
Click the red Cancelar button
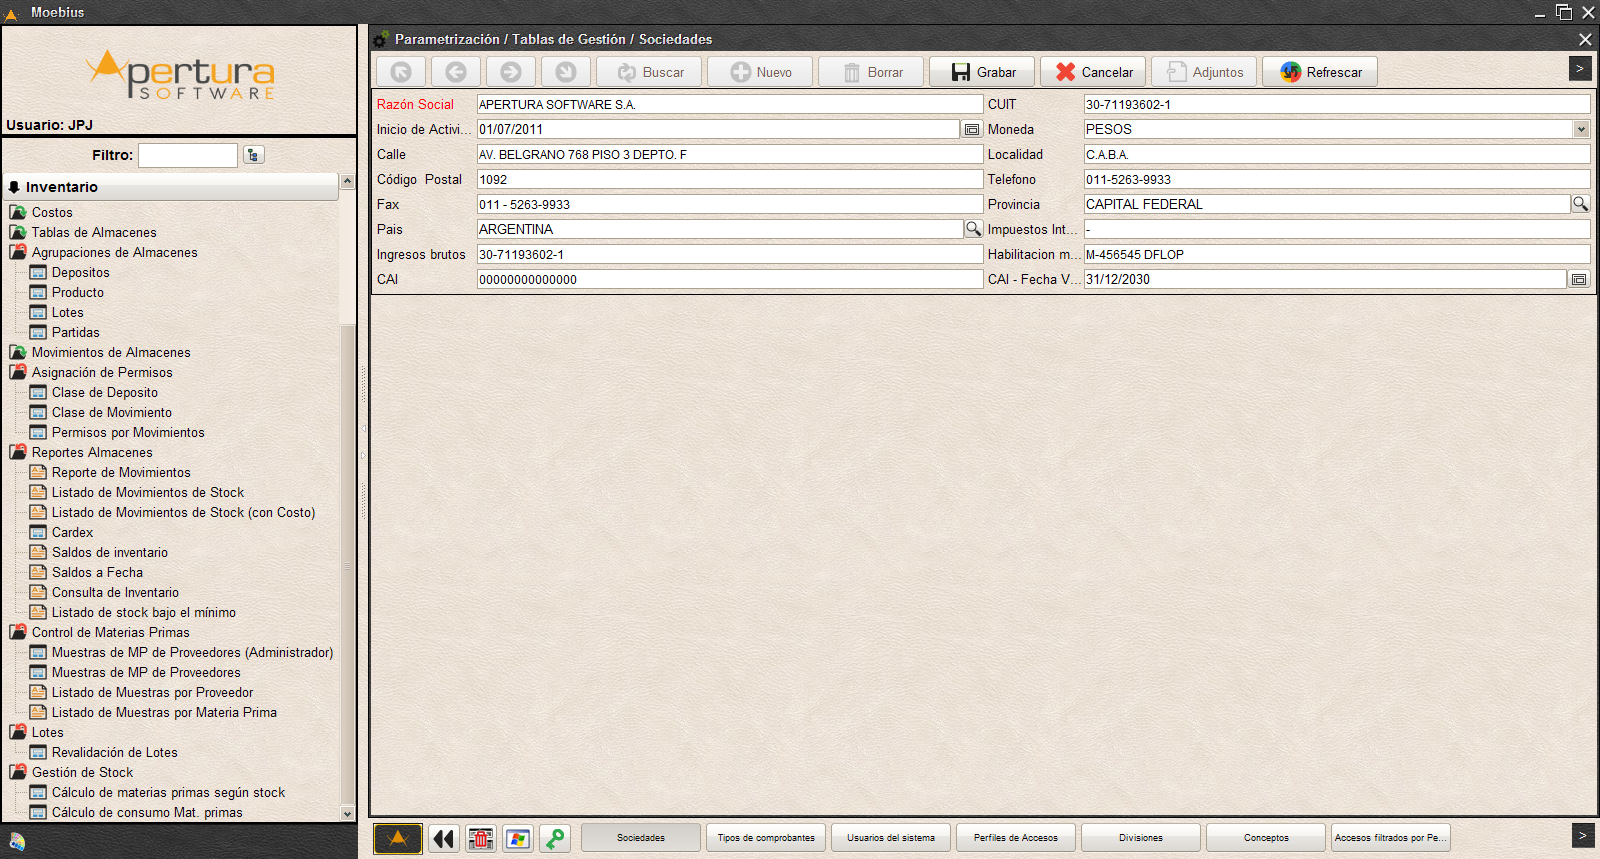pyautogui.click(x=1093, y=72)
